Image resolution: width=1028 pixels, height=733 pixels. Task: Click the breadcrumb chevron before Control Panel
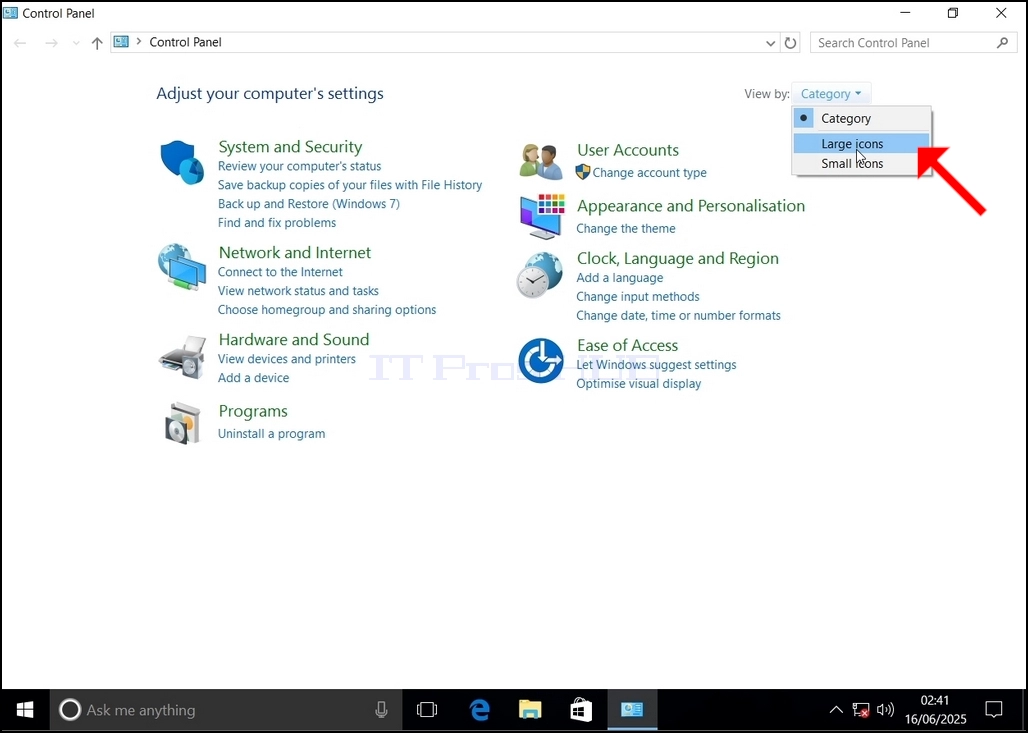click(x=138, y=42)
